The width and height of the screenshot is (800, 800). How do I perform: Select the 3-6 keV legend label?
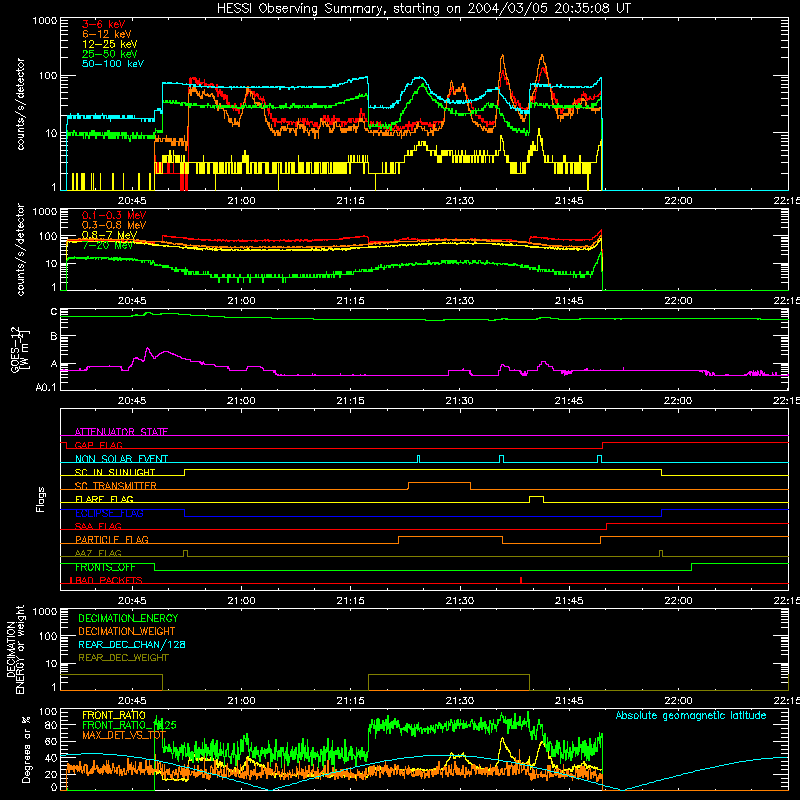click(x=104, y=24)
